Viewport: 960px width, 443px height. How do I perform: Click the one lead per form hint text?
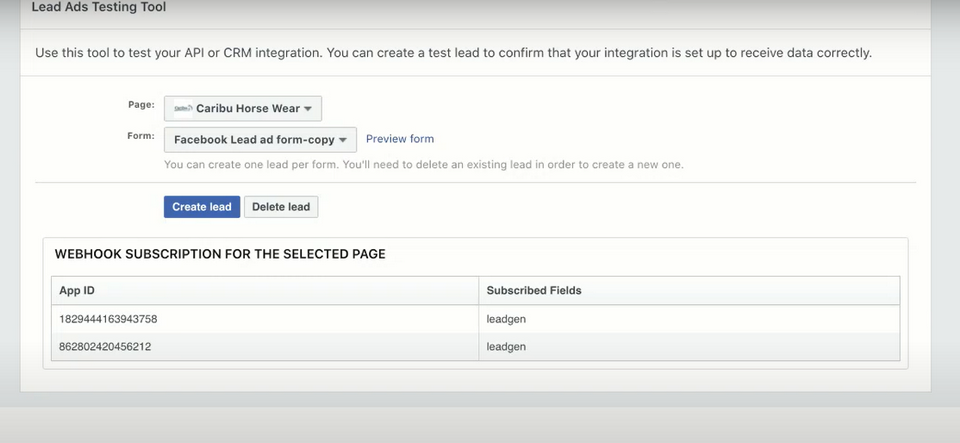tap(423, 164)
